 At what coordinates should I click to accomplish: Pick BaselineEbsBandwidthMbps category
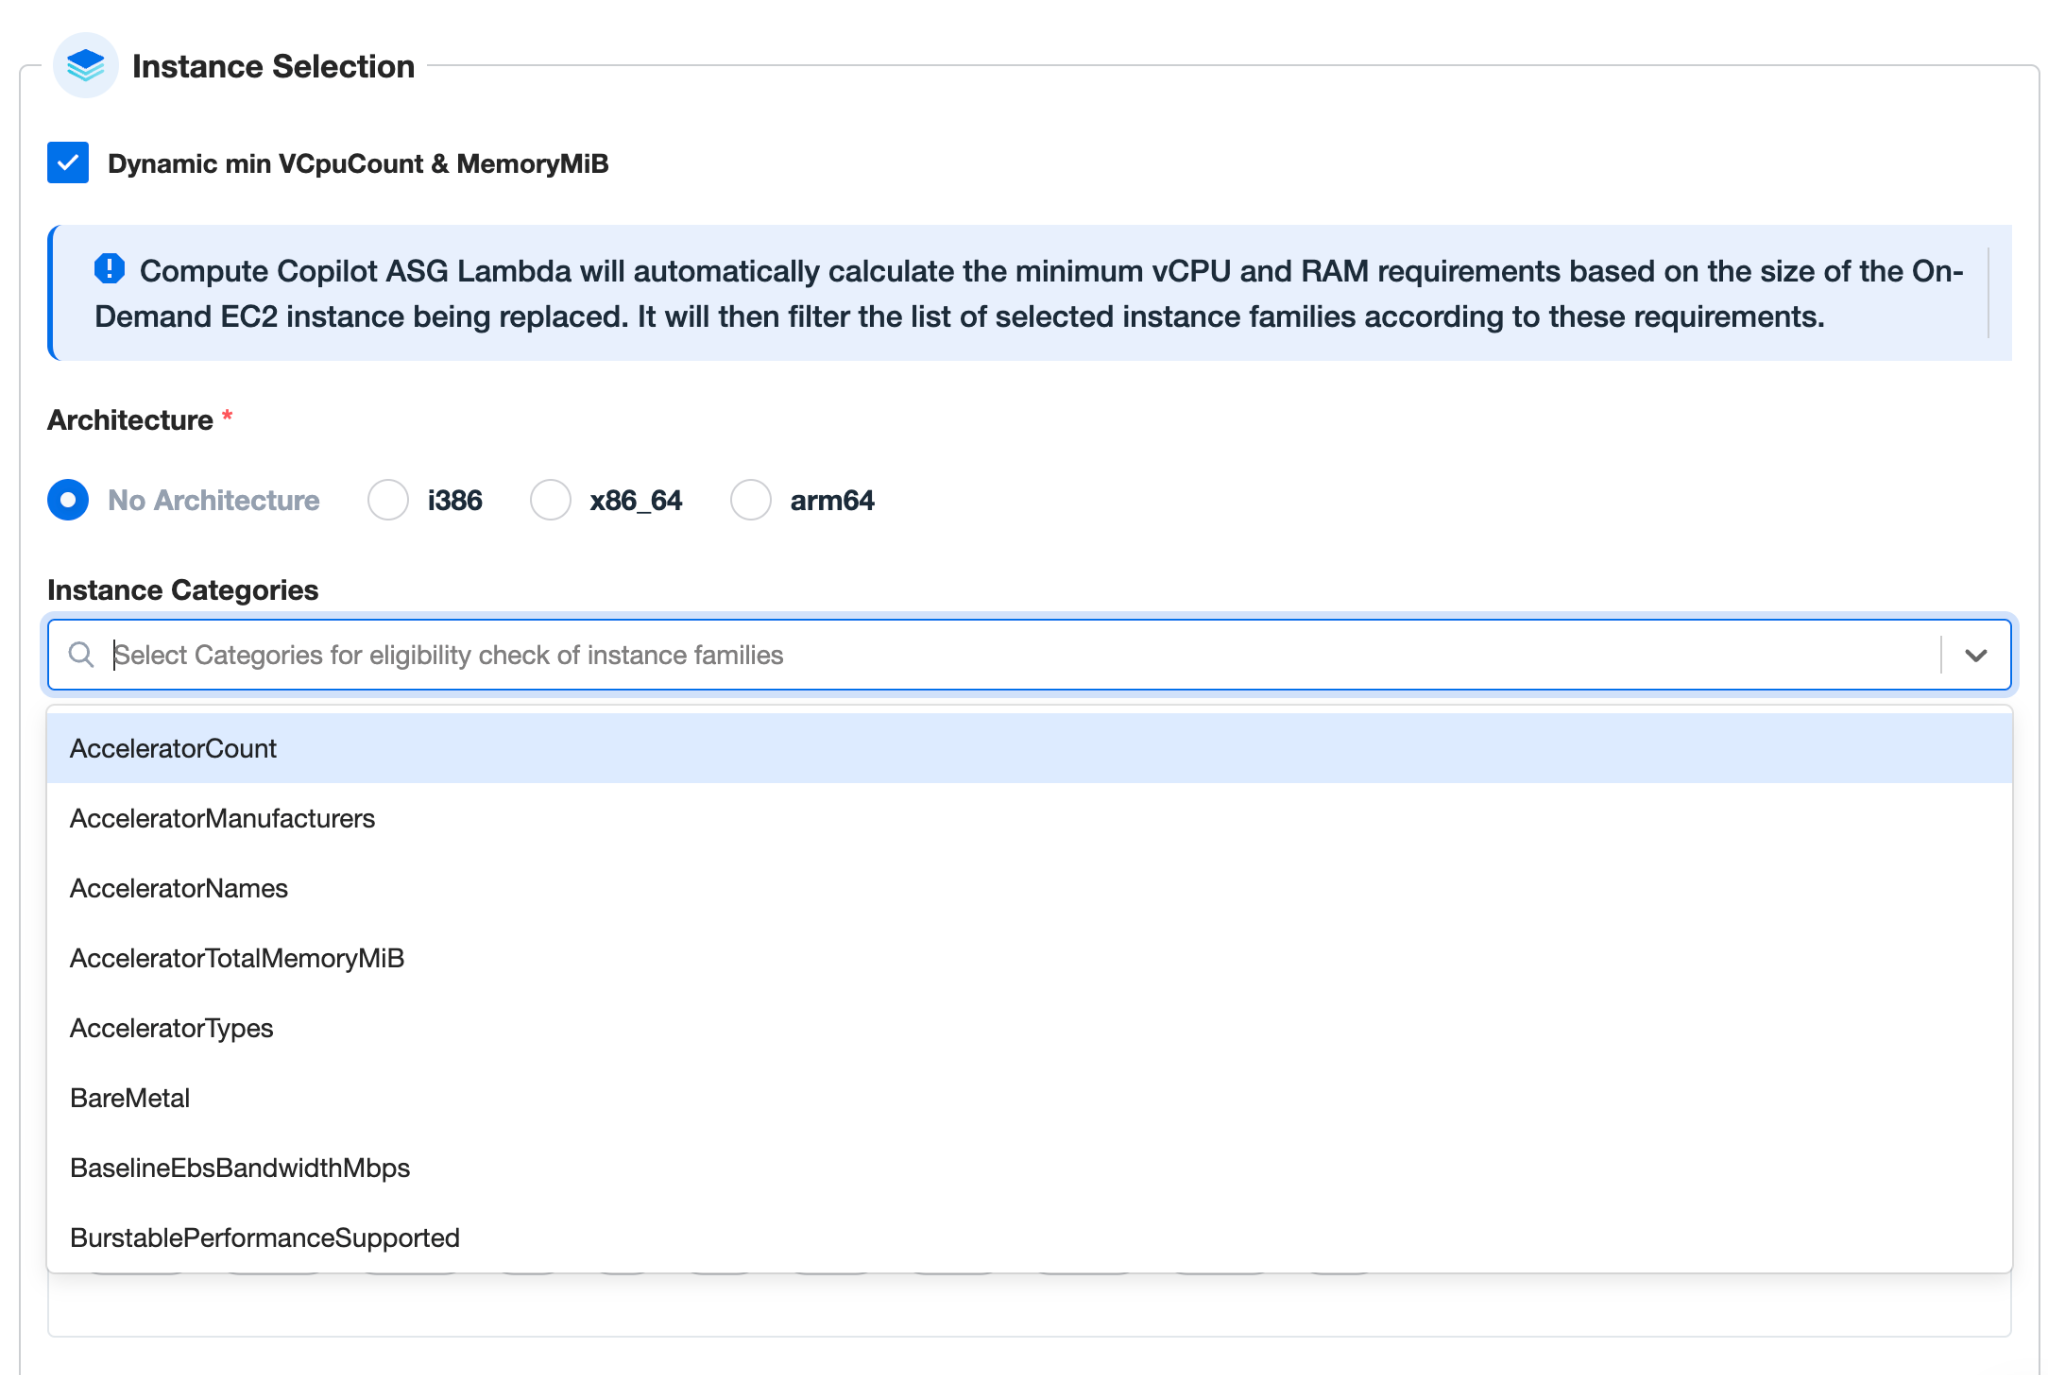[1029, 1168]
